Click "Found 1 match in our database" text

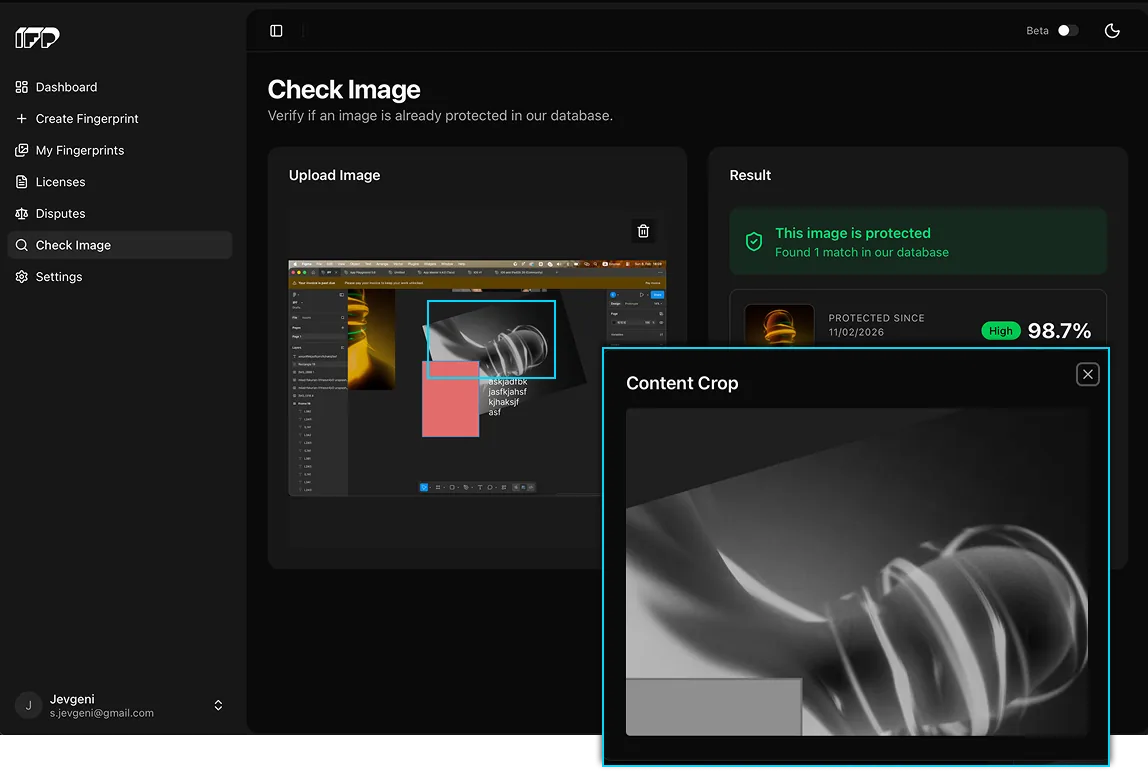pyautogui.click(x=862, y=253)
